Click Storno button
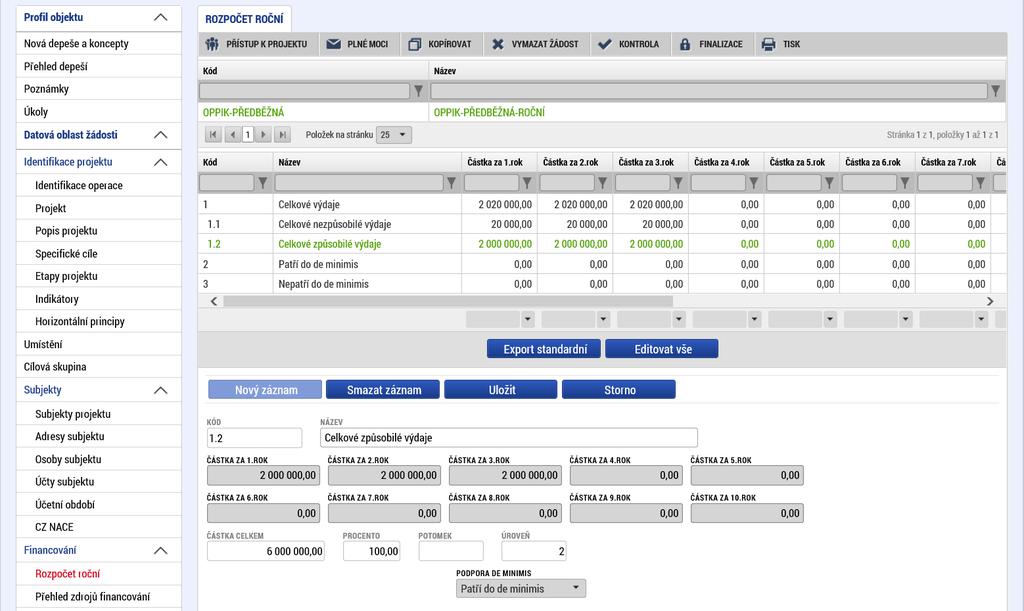The height and width of the screenshot is (611, 1024). [618, 390]
